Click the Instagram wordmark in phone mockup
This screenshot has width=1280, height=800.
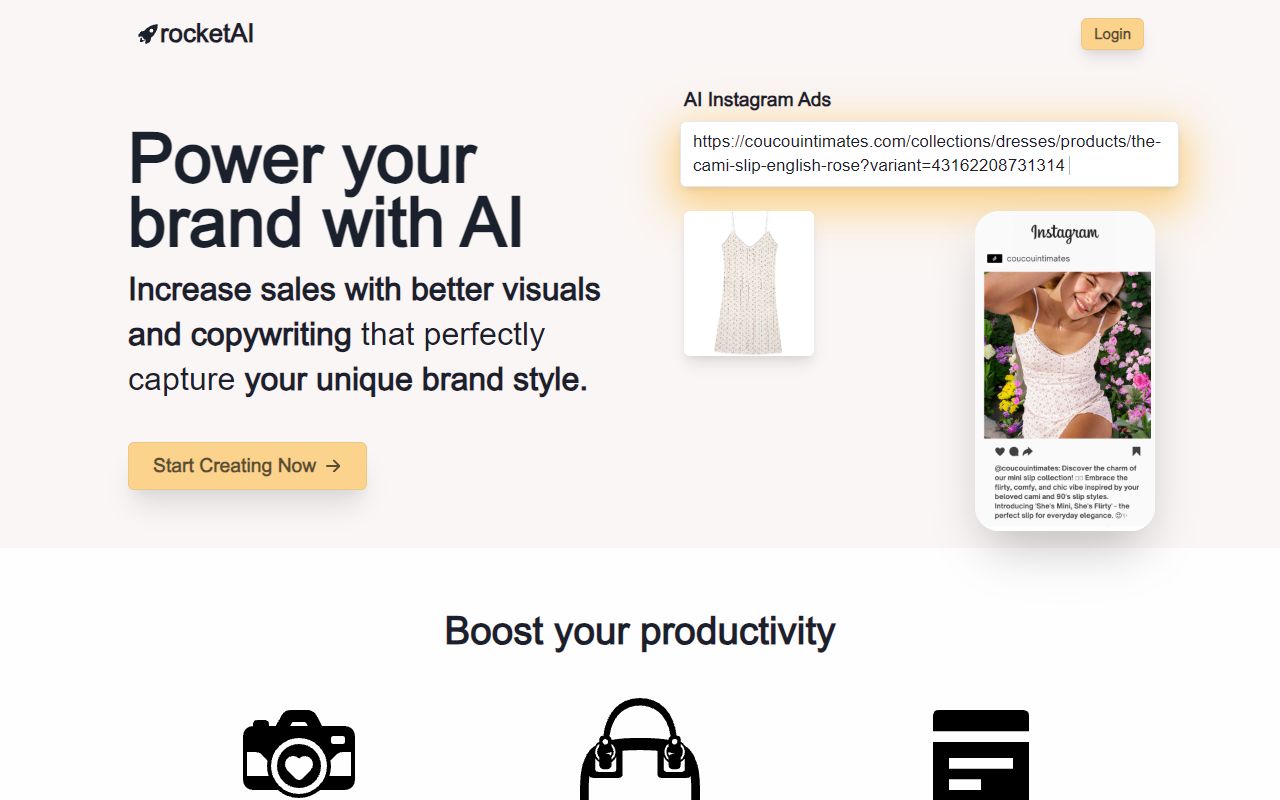click(x=1065, y=233)
